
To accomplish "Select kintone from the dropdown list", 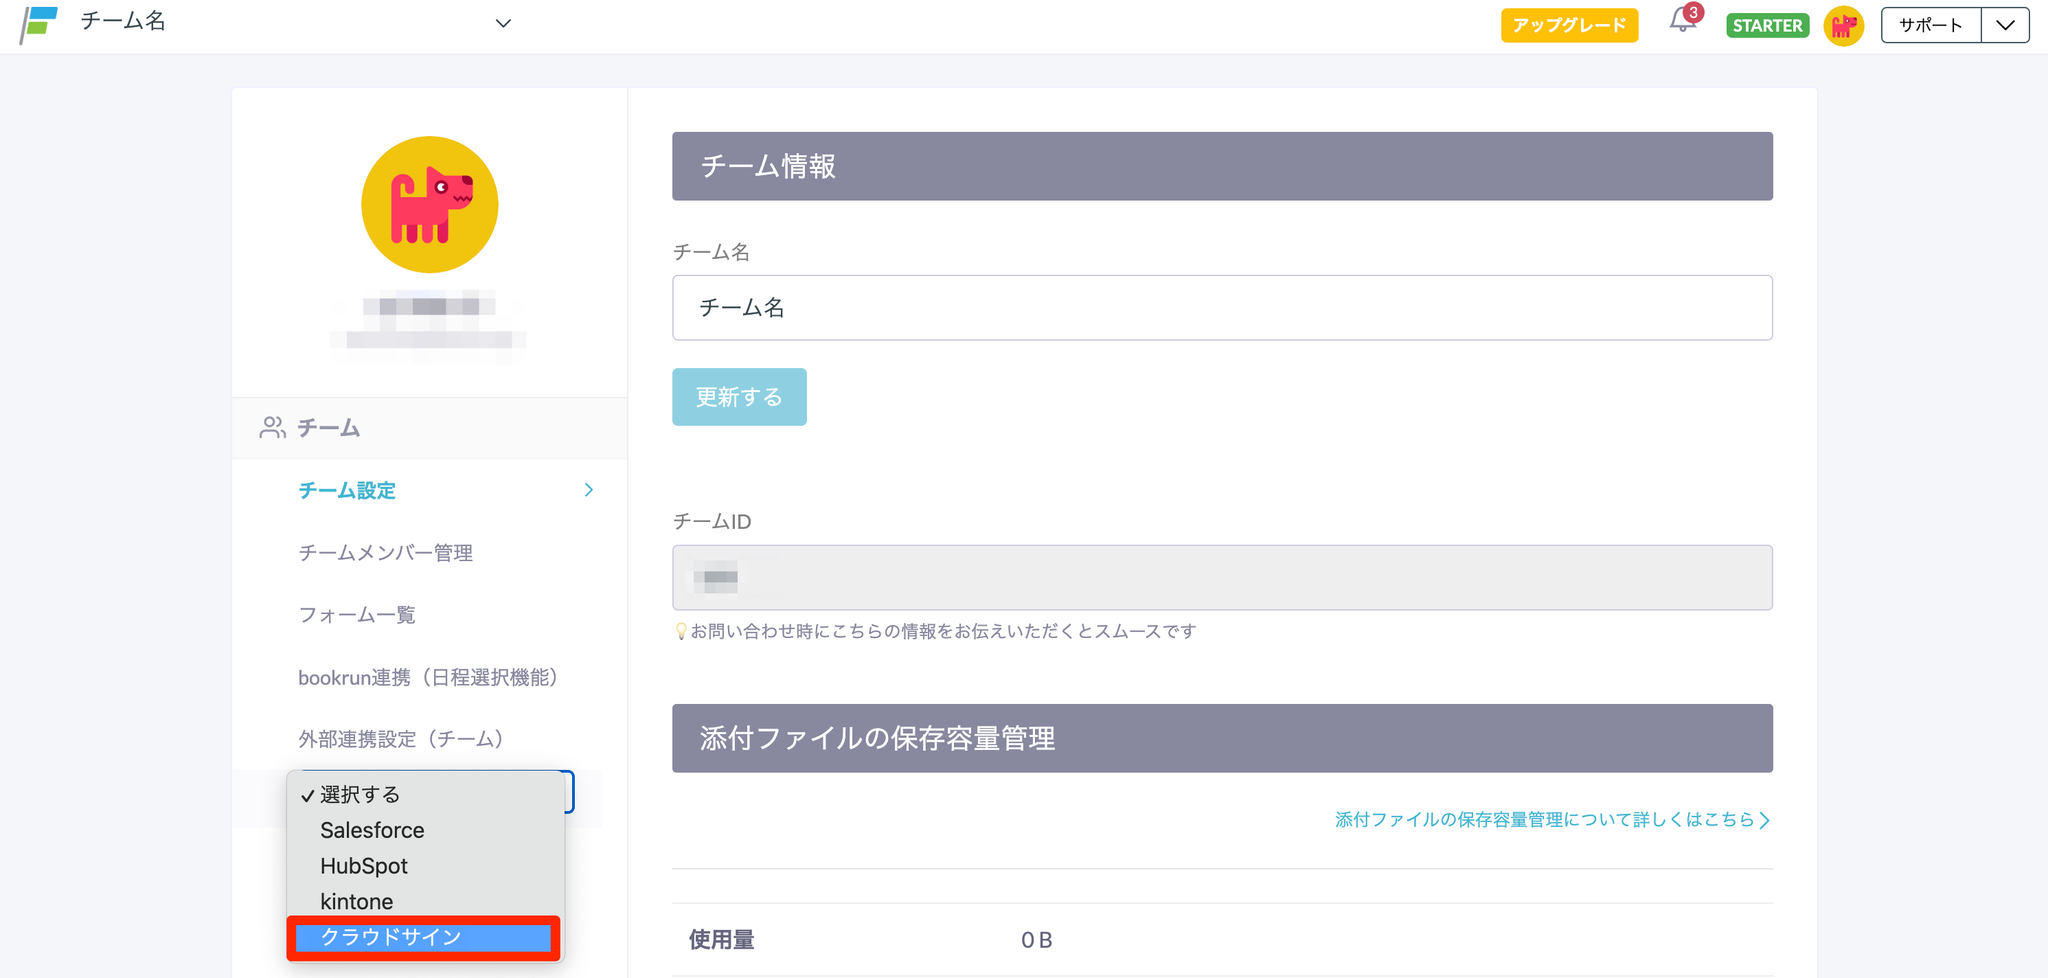I will [x=357, y=901].
